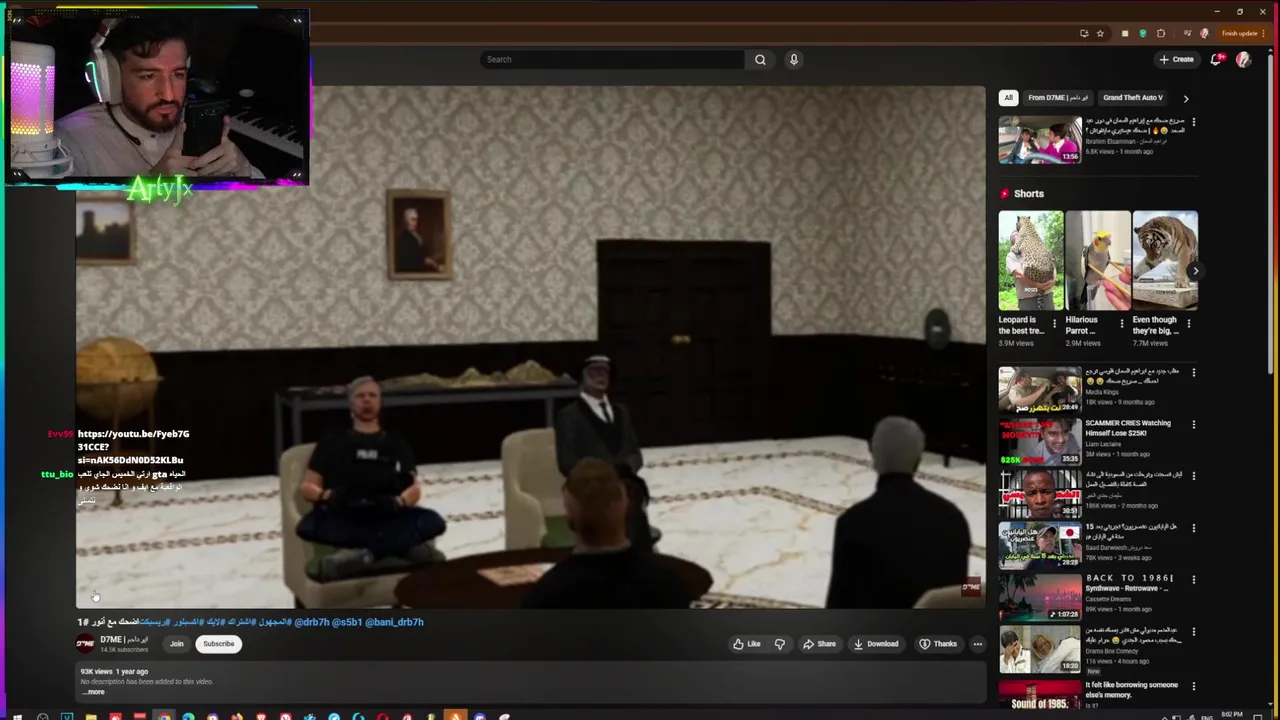The width and height of the screenshot is (1280, 720).
Task: Click the main video player area
Action: pyautogui.click(x=531, y=347)
